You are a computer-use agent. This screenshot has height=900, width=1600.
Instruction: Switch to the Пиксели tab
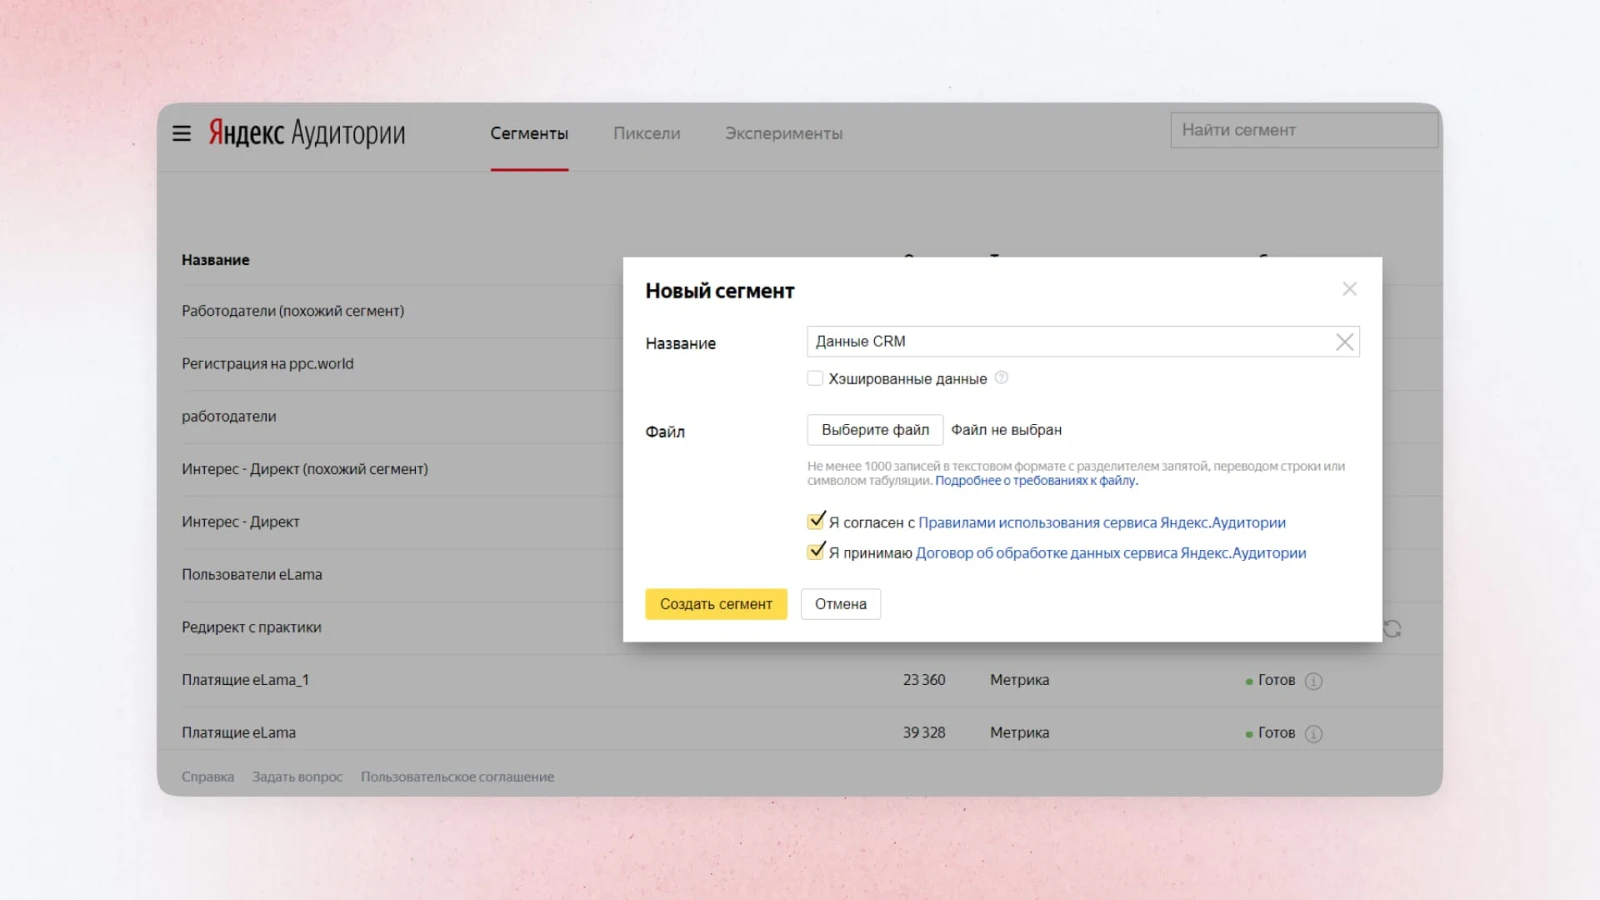[646, 134]
